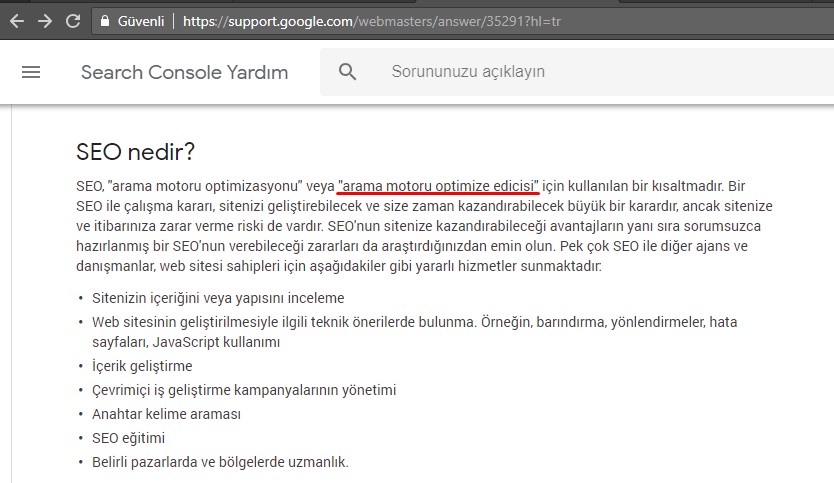Select the support.google.com URL in address bar
834x483 pixels.
tap(372, 21)
